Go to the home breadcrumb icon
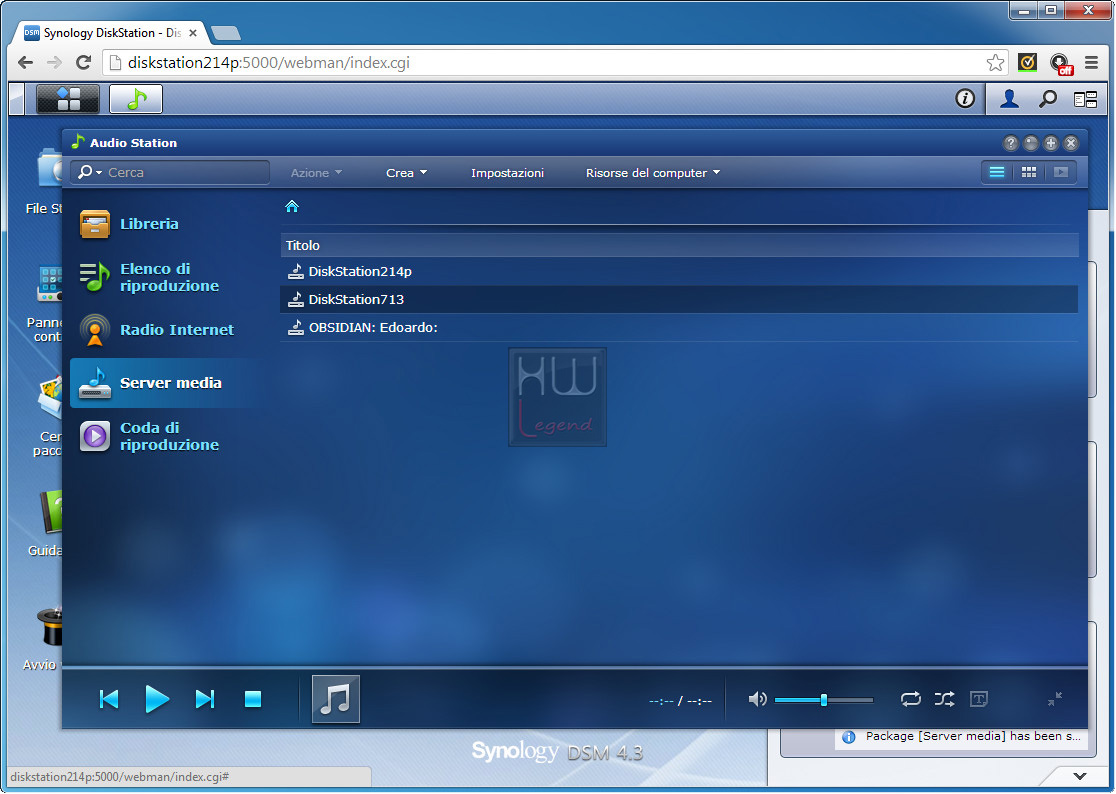1116x794 pixels. pos(292,206)
